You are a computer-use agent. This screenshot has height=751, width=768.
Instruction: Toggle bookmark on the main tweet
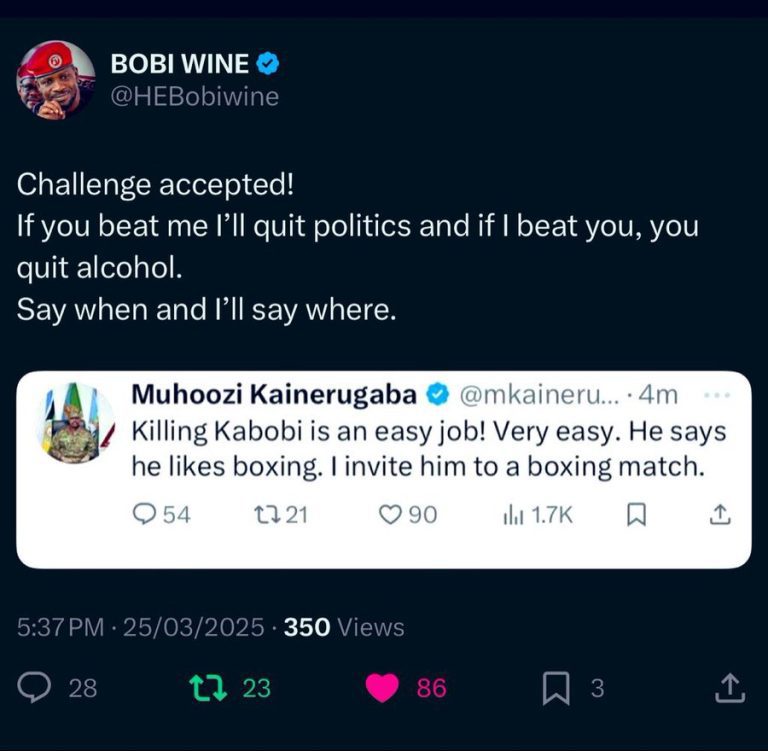coord(556,688)
